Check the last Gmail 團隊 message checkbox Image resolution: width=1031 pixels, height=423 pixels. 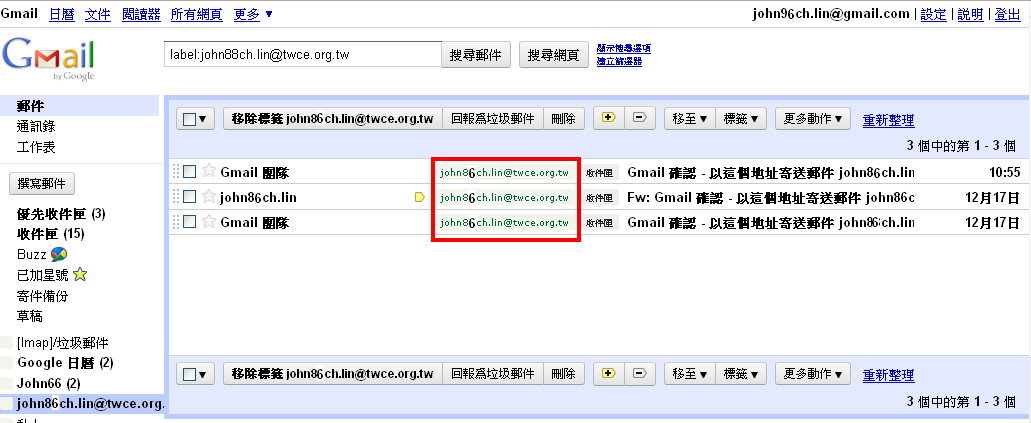tap(189, 221)
